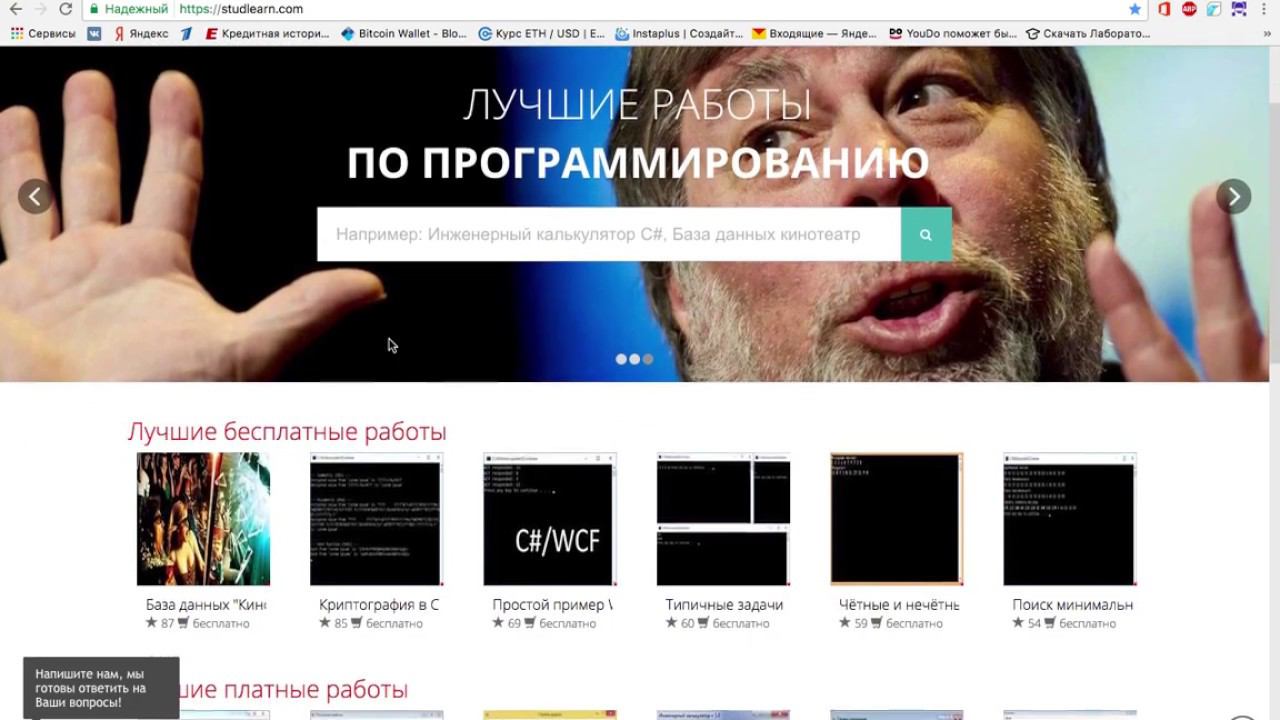1280x720 pixels.
Task: Bookmark page using the star icon
Action: 1135,9
